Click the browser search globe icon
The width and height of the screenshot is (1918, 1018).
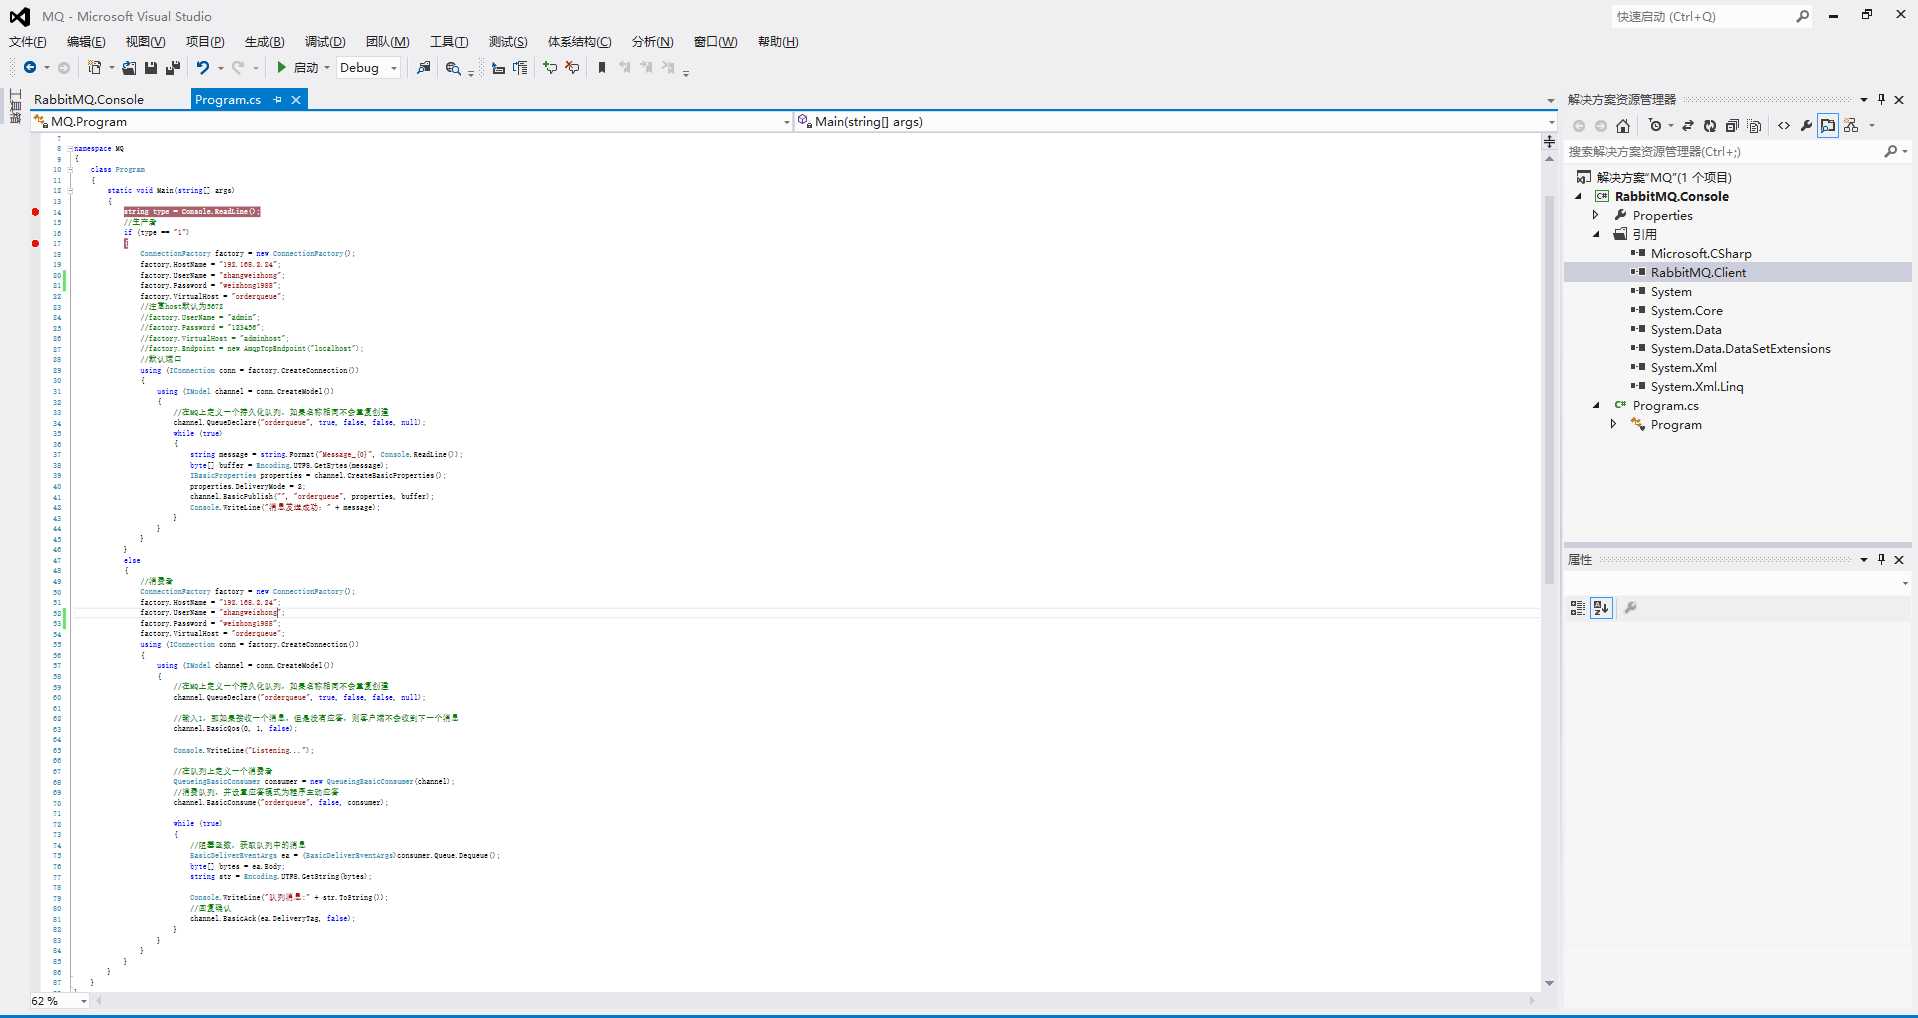[453, 68]
